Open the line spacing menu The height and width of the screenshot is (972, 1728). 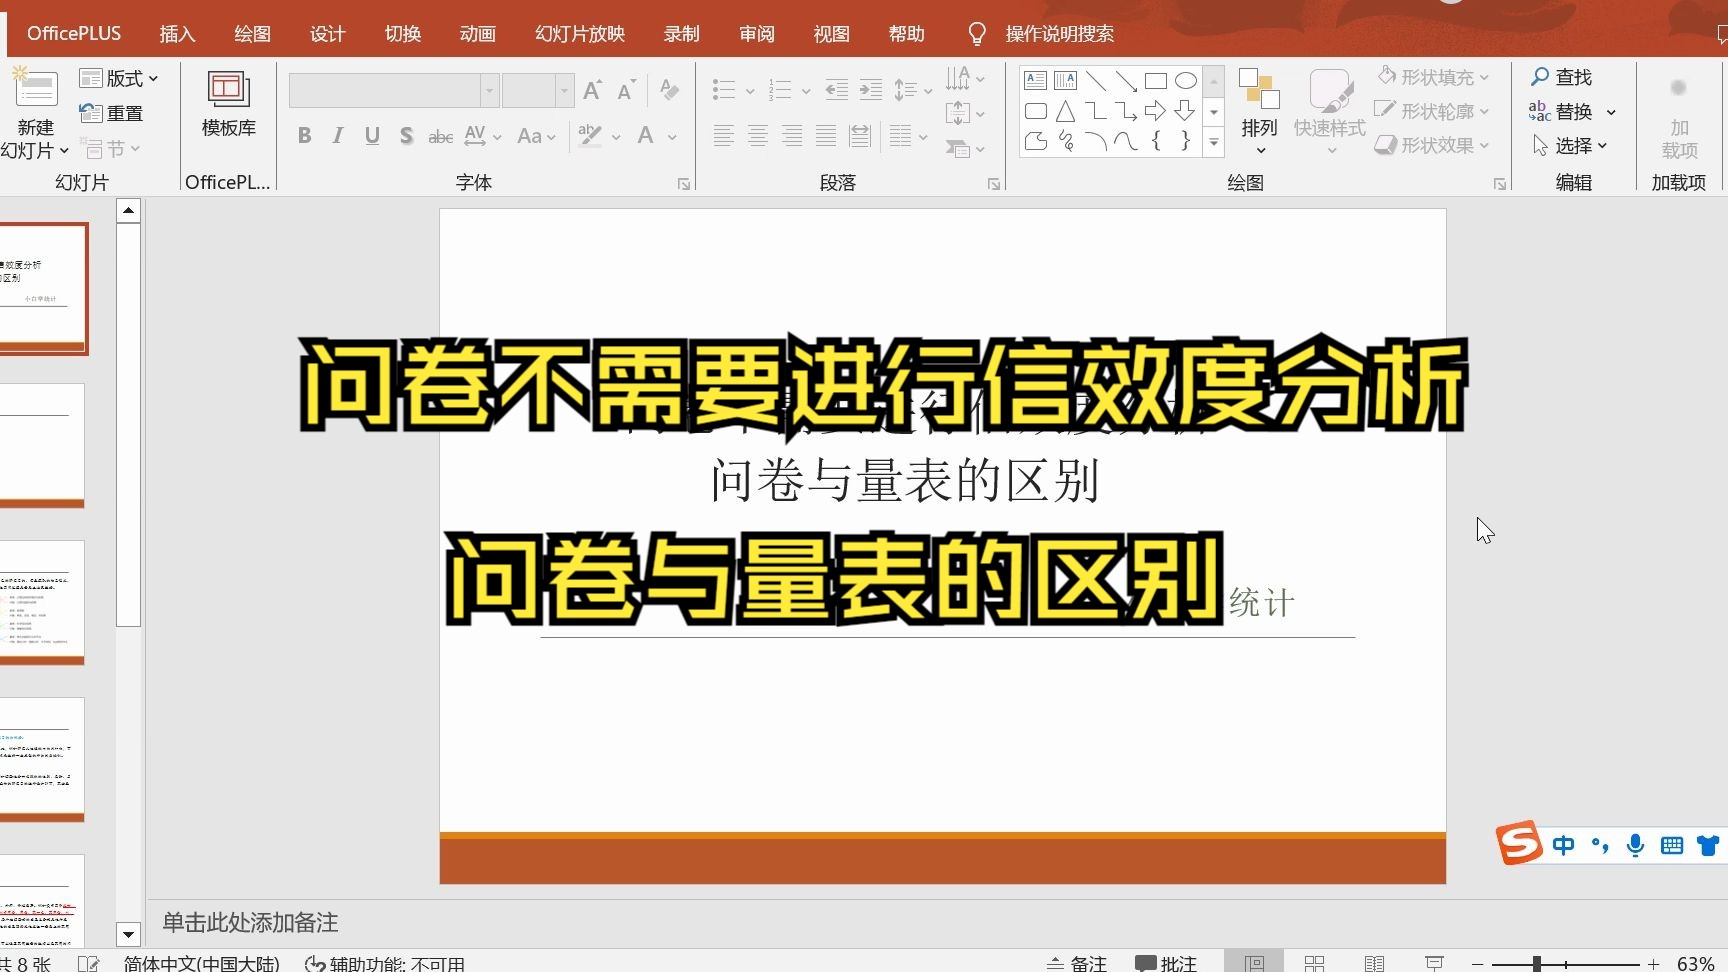[912, 90]
